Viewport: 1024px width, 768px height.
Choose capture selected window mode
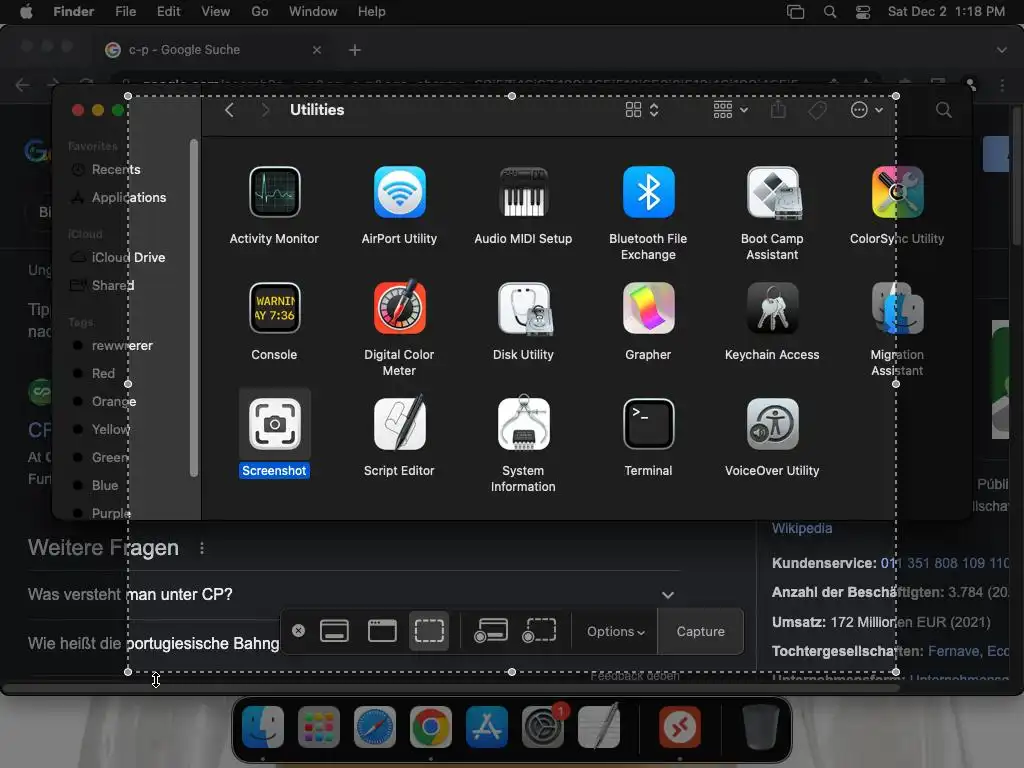point(382,631)
